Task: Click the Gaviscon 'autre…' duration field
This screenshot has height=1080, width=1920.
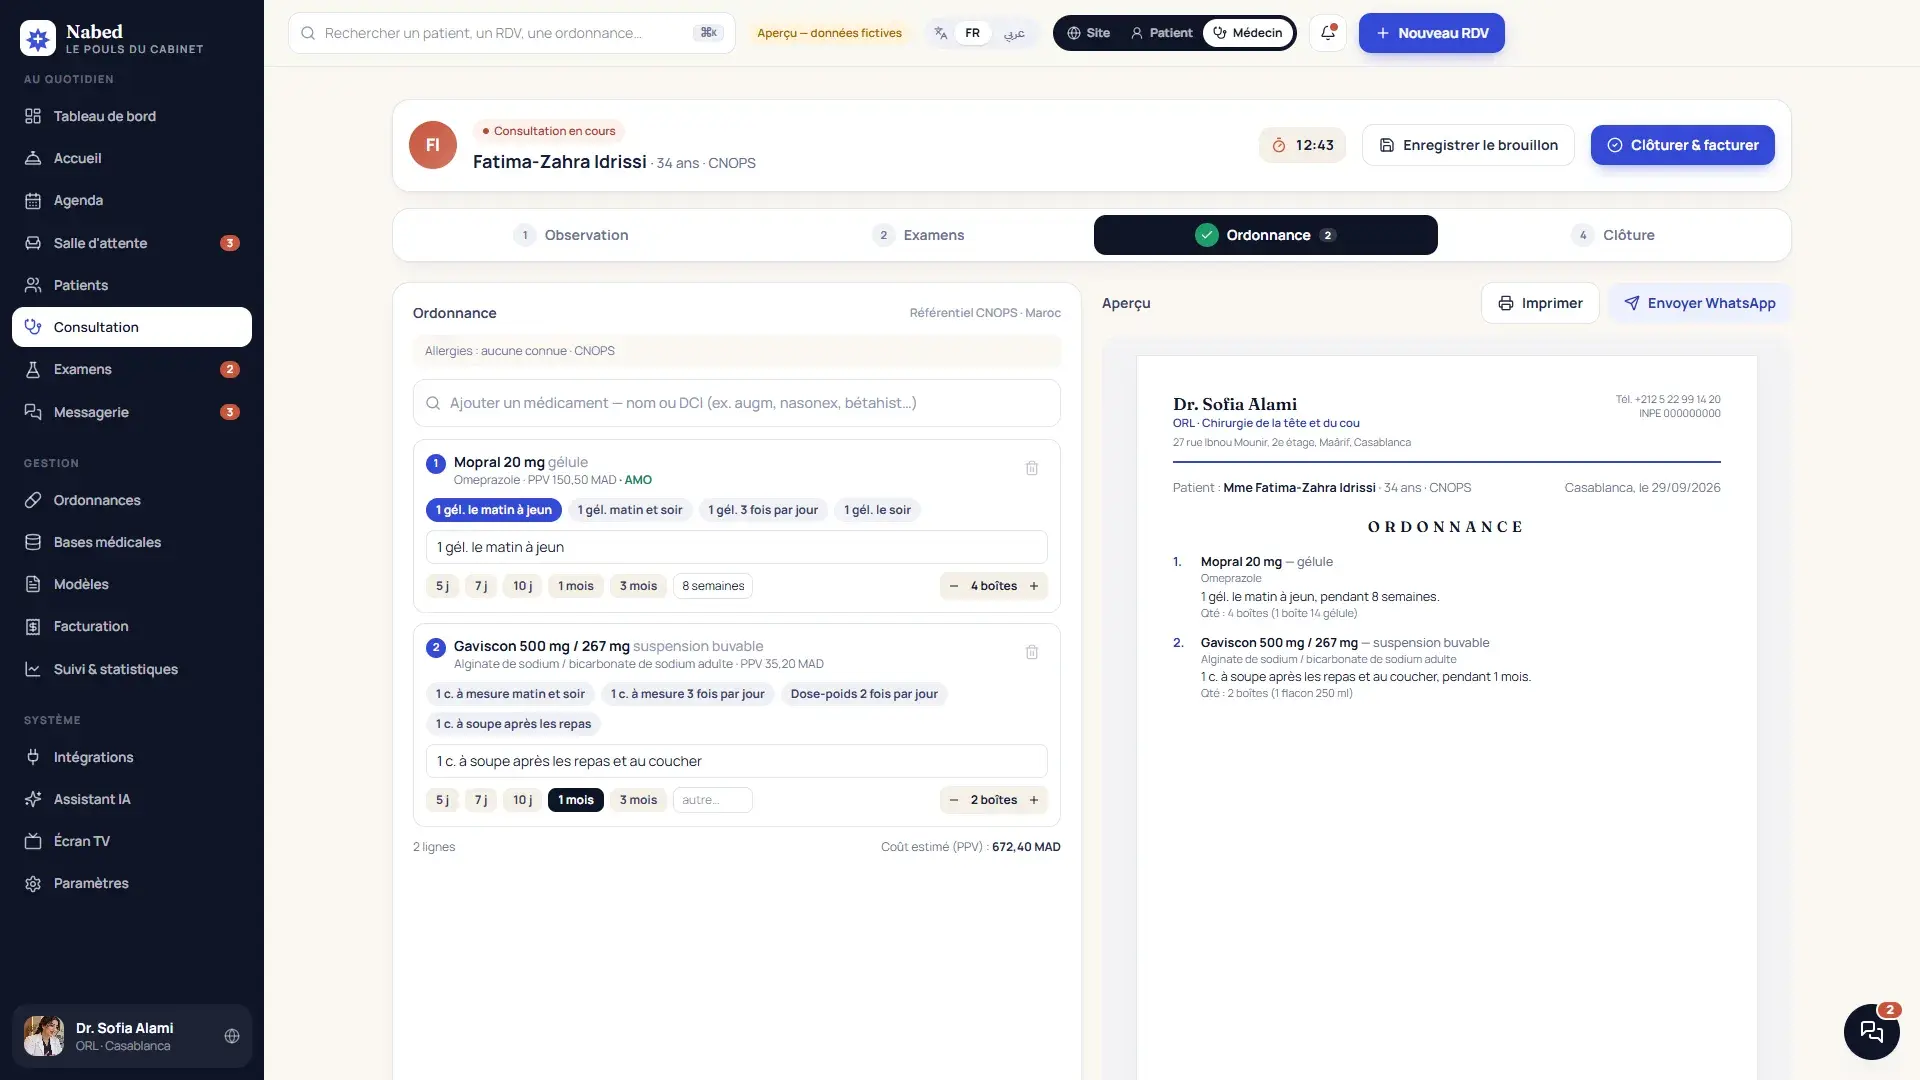Action: (713, 800)
